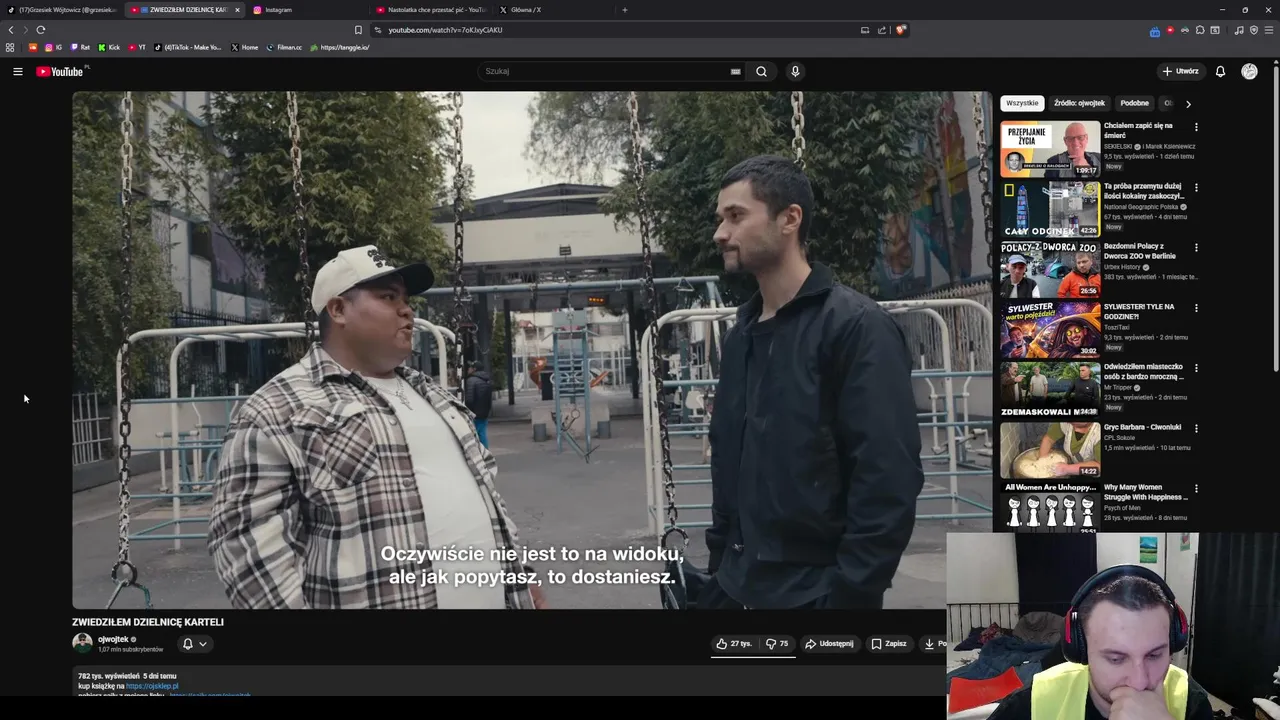Go to the YouTube home logo
The width and height of the screenshot is (1280, 720).
(x=61, y=71)
